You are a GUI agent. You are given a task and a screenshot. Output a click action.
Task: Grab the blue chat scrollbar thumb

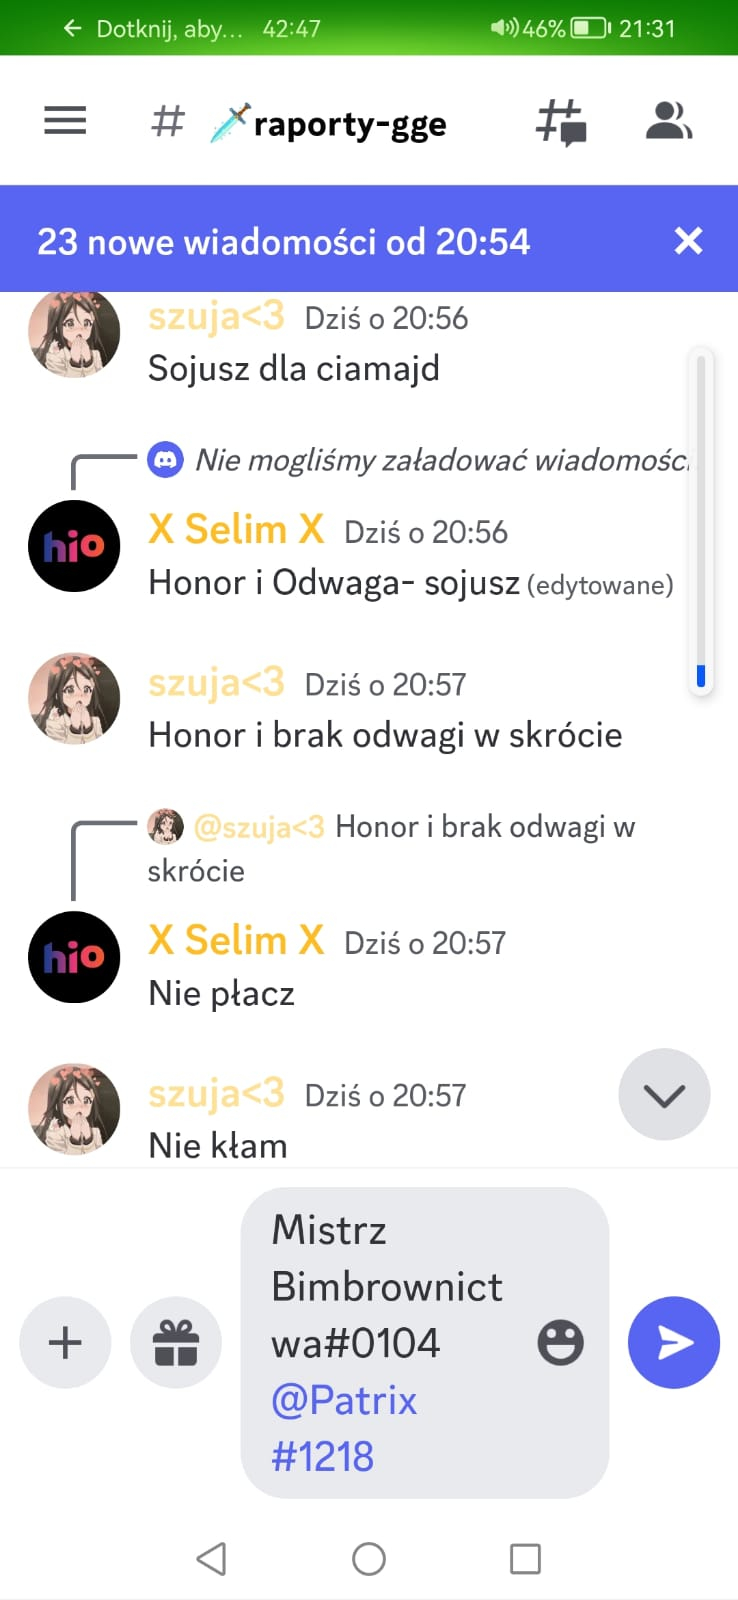tap(701, 676)
